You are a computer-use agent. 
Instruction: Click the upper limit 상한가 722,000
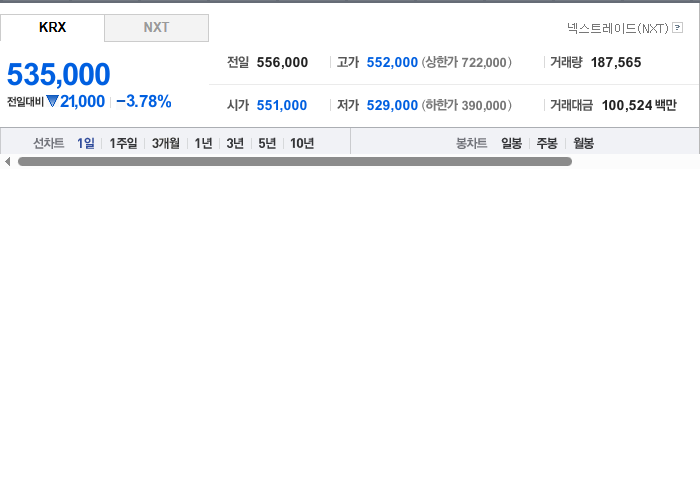click(467, 62)
